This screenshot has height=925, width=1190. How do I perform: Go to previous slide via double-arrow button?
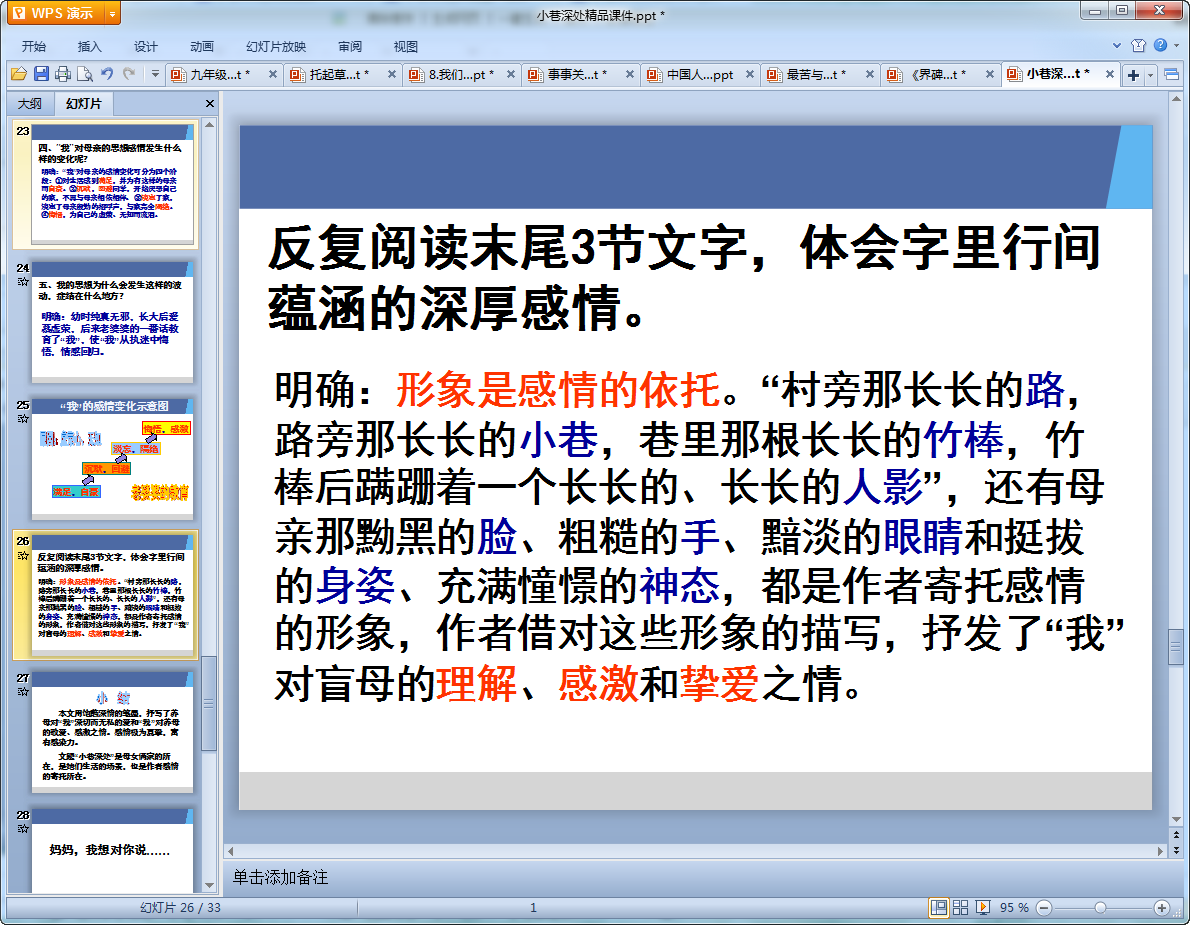[1176, 835]
